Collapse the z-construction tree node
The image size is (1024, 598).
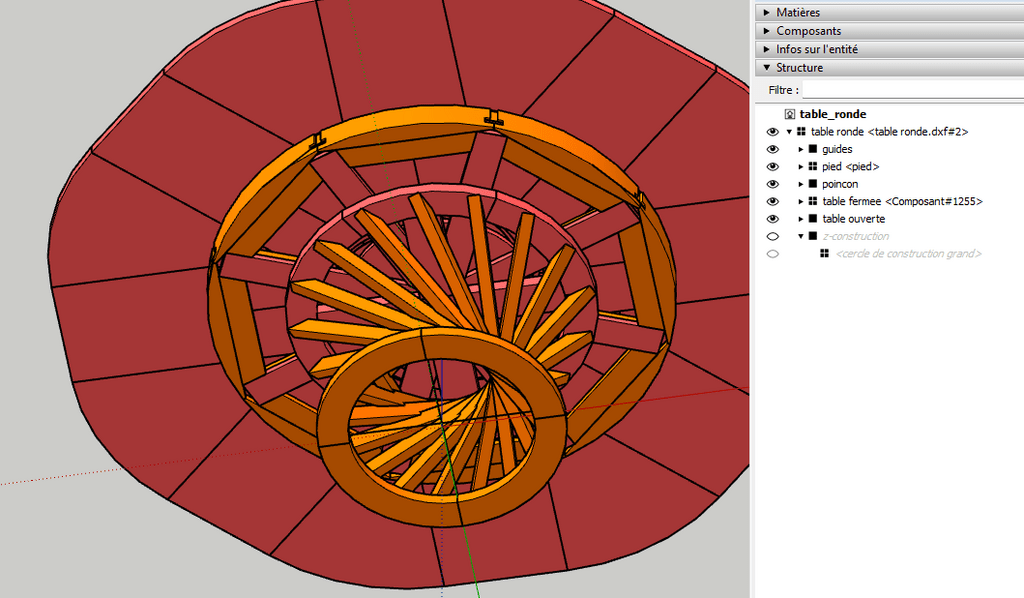coord(800,237)
